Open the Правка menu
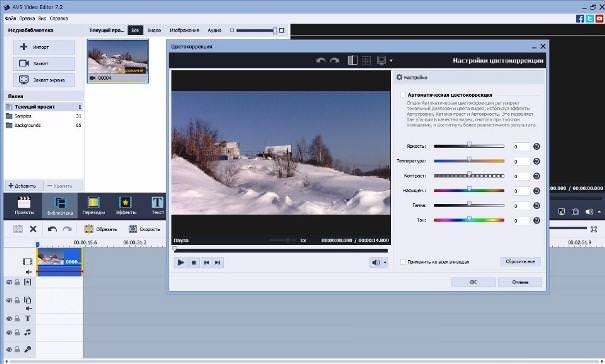 [x=27, y=18]
